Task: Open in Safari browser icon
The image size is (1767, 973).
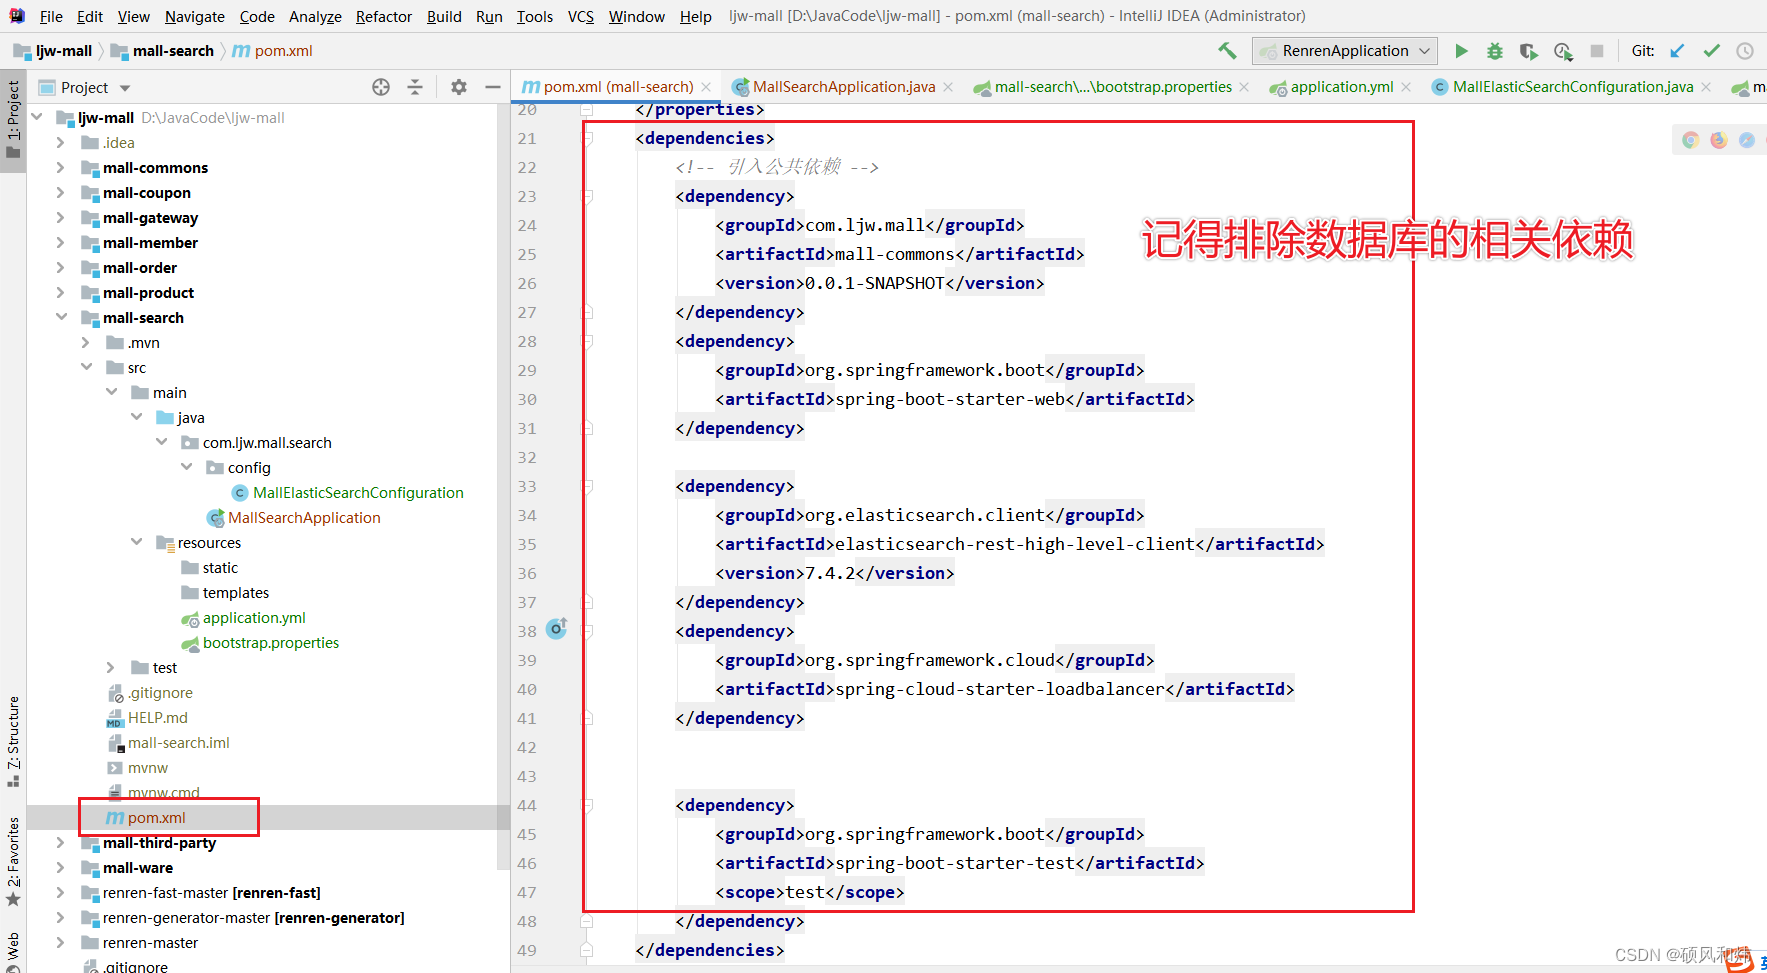Action: [1746, 140]
